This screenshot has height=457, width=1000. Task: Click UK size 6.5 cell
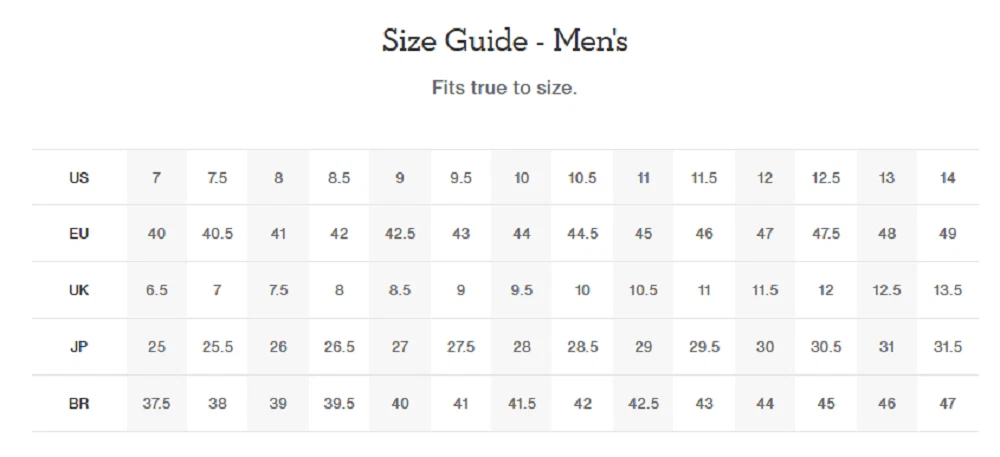coord(156,291)
